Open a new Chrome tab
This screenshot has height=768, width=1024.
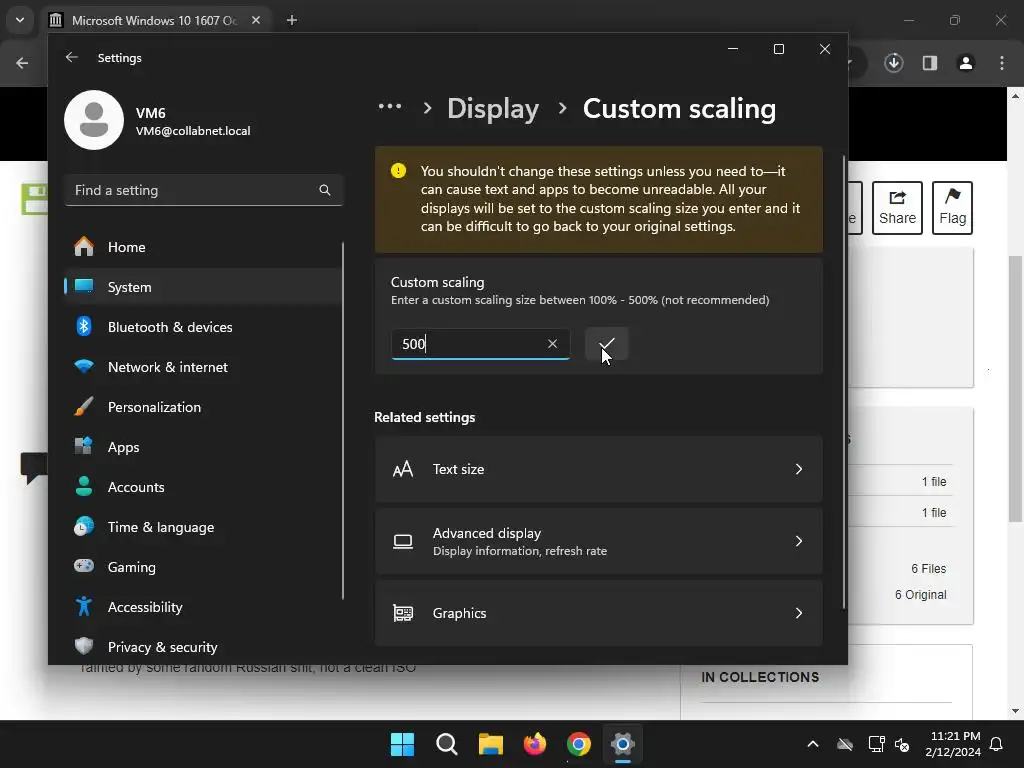point(292,20)
